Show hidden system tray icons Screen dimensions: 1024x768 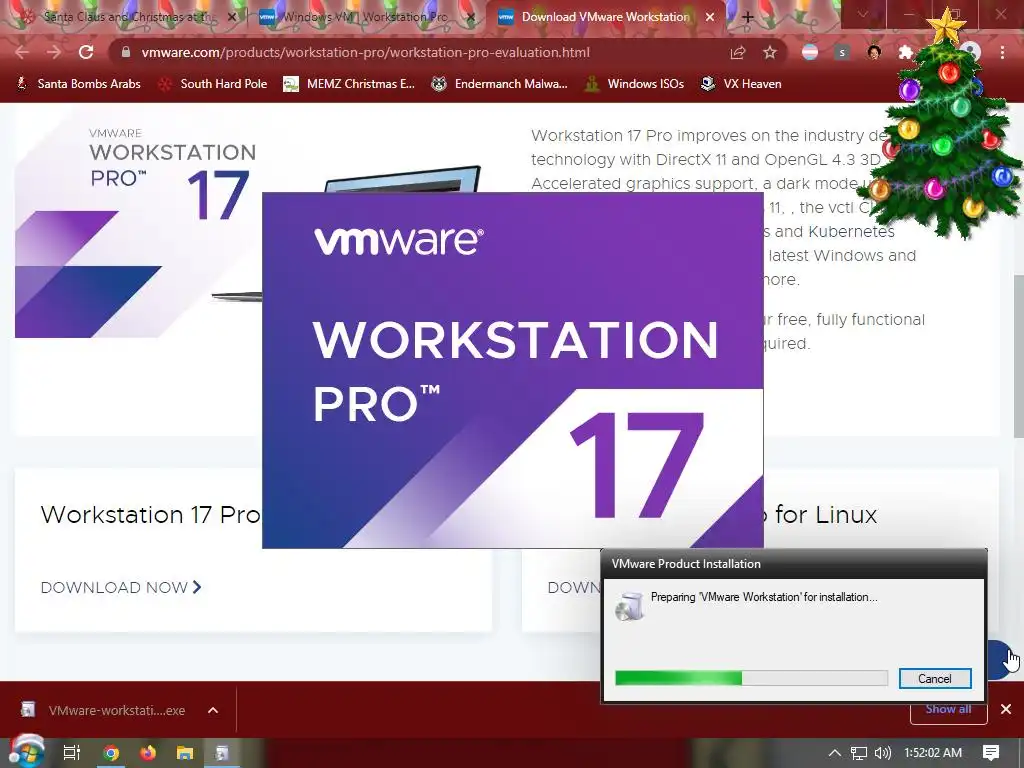pos(835,753)
